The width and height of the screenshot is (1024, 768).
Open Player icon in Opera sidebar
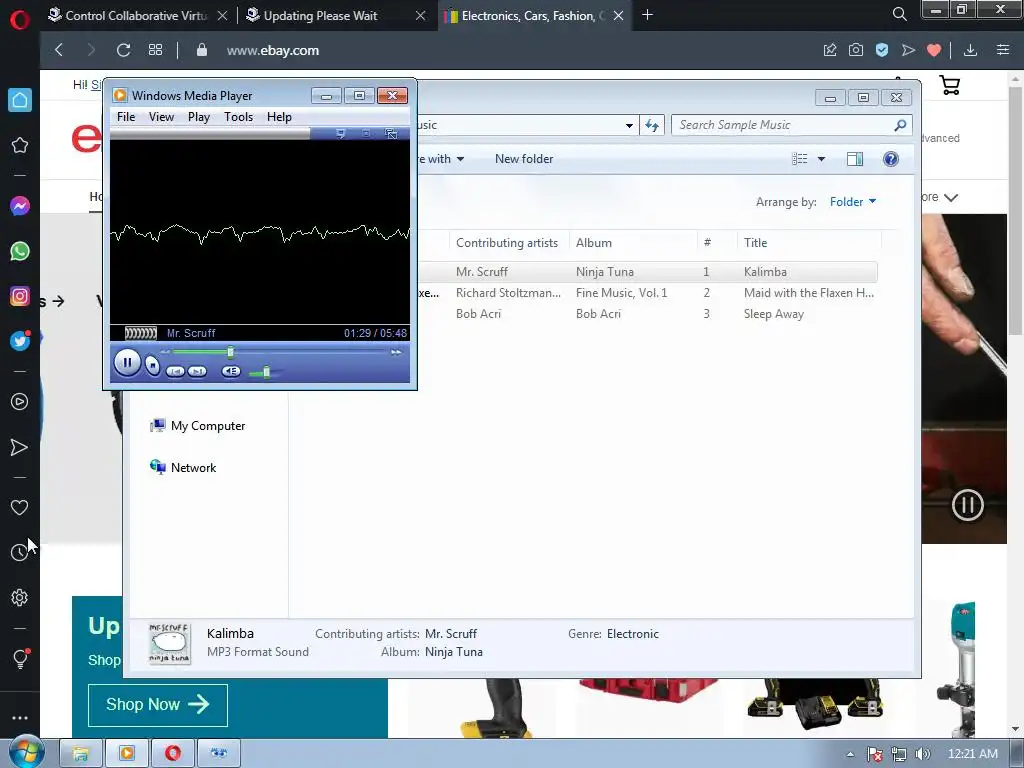(x=20, y=402)
